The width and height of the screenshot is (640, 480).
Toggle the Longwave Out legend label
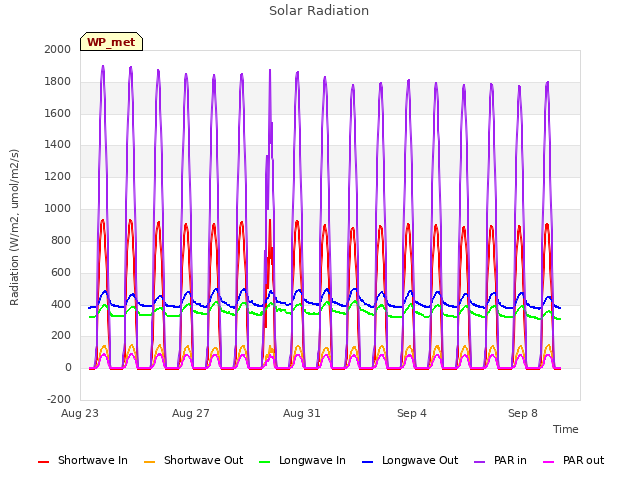click(x=420, y=460)
